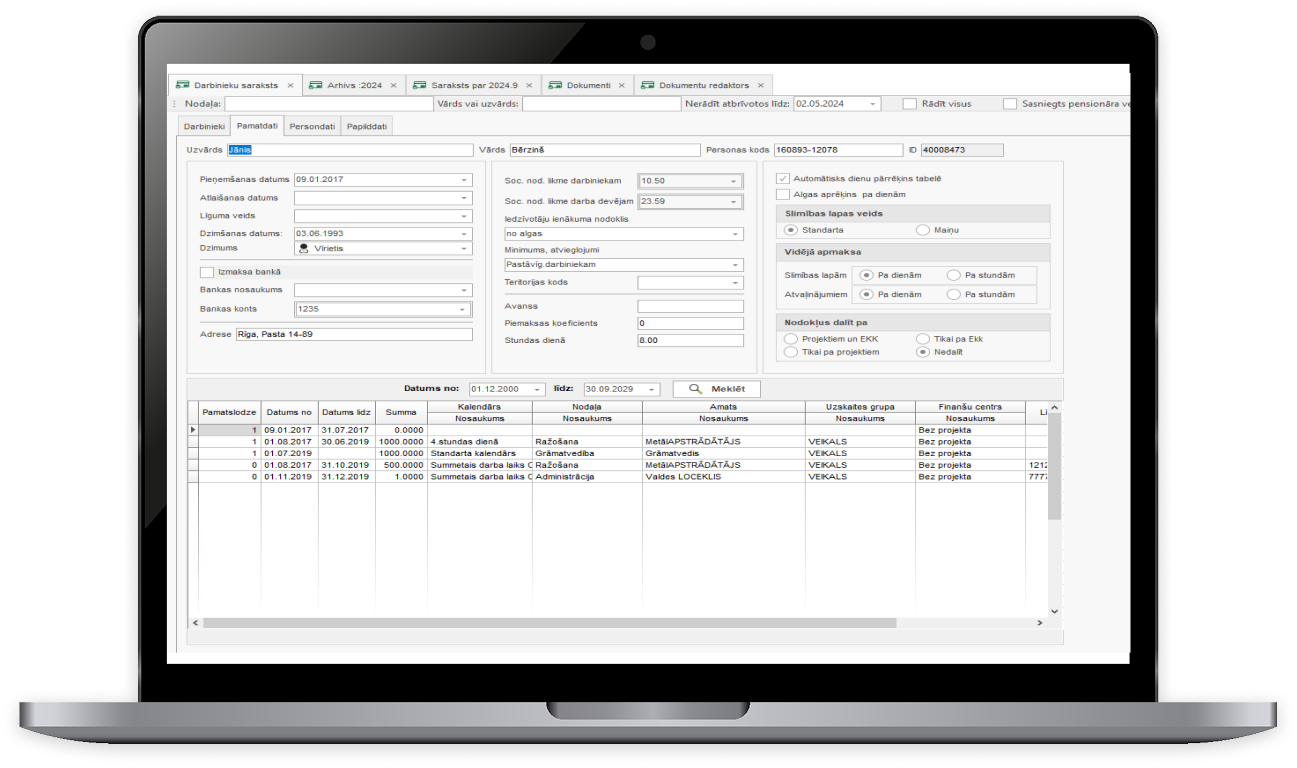Select the Maiņu radio button
Image resolution: width=1297 pixels, height=768 pixels.
pos(922,230)
